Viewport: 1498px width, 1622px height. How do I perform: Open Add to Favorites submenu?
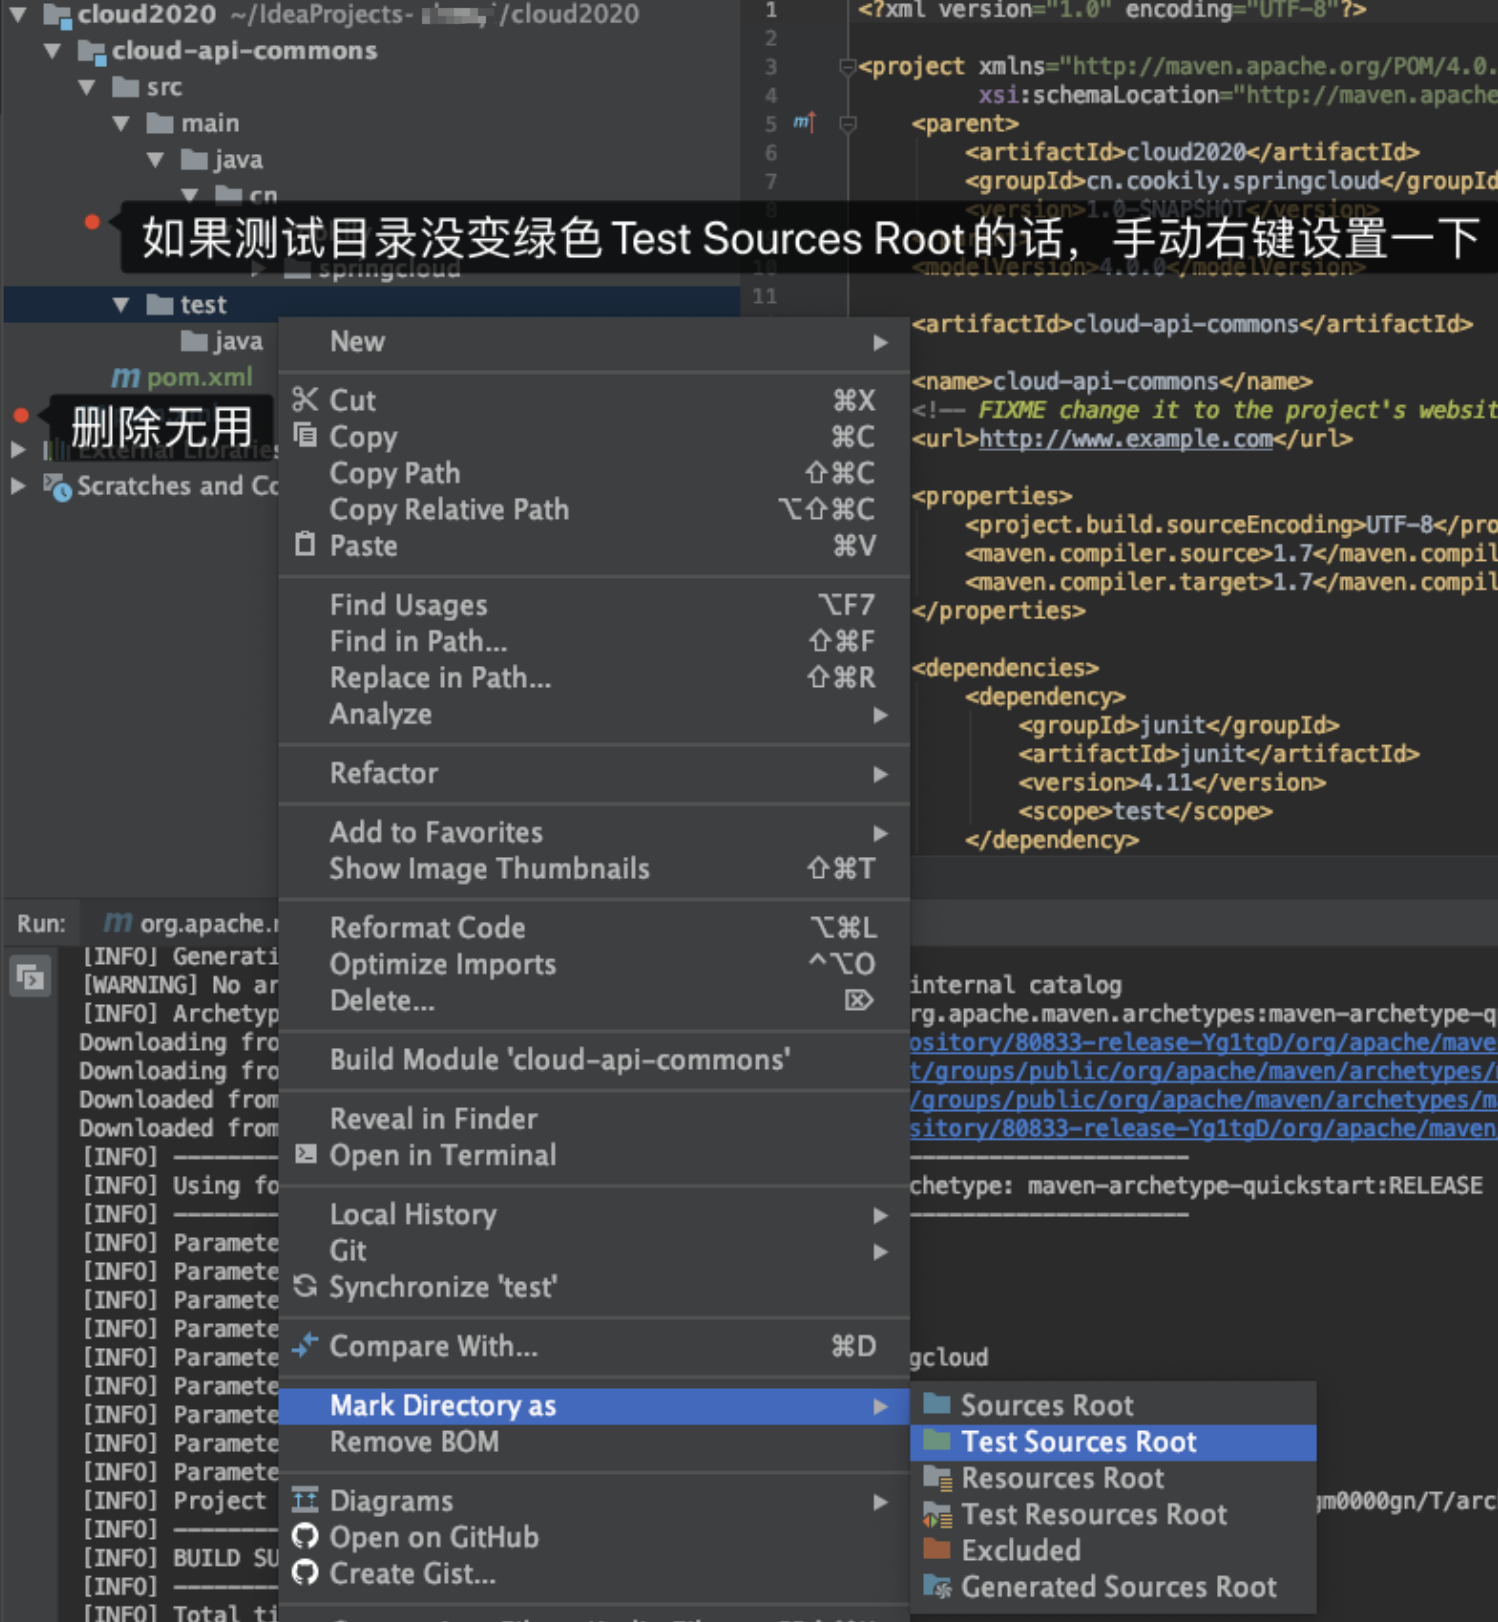[x=594, y=832]
